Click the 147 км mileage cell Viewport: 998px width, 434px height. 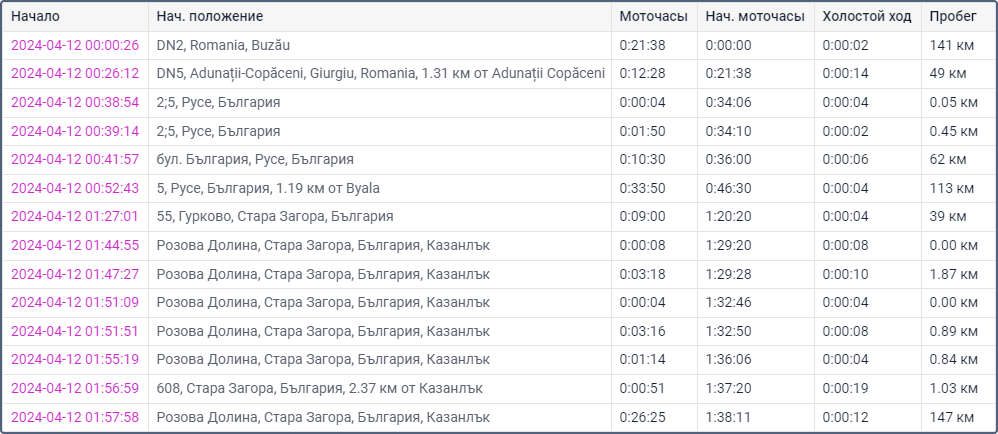point(952,416)
